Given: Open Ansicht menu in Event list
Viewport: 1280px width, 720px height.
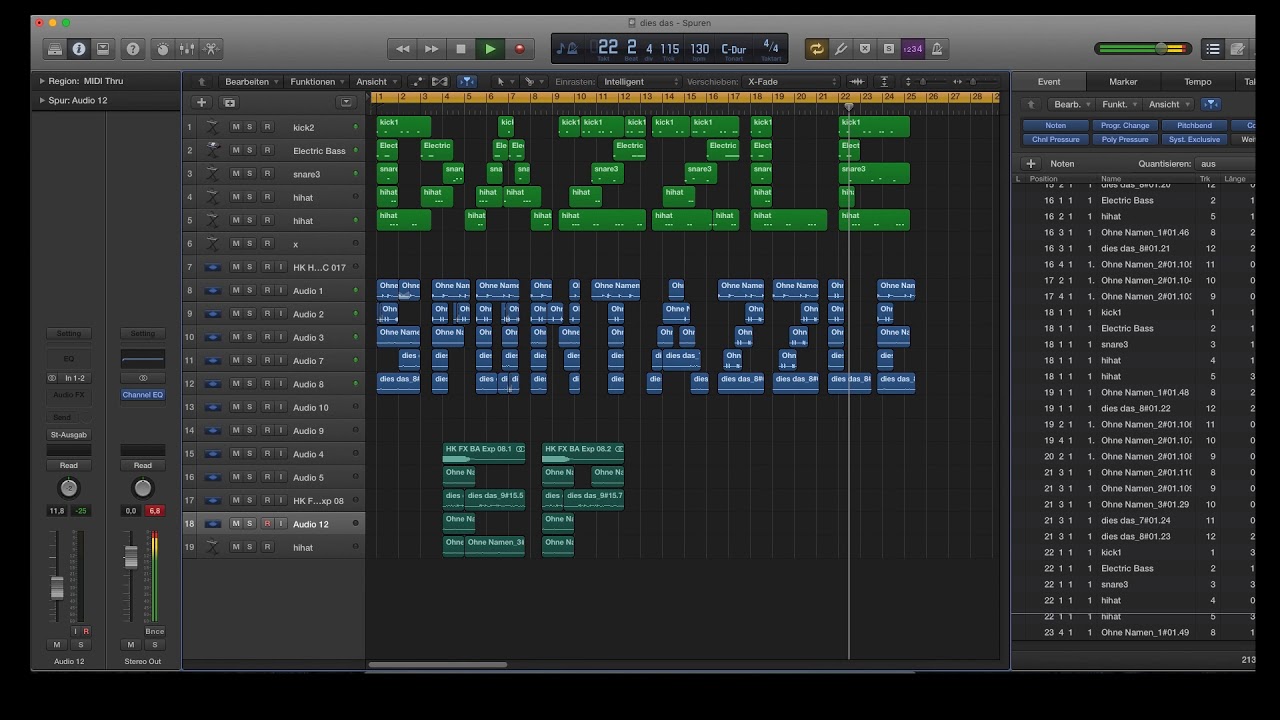Looking at the screenshot, I should click(x=1169, y=104).
